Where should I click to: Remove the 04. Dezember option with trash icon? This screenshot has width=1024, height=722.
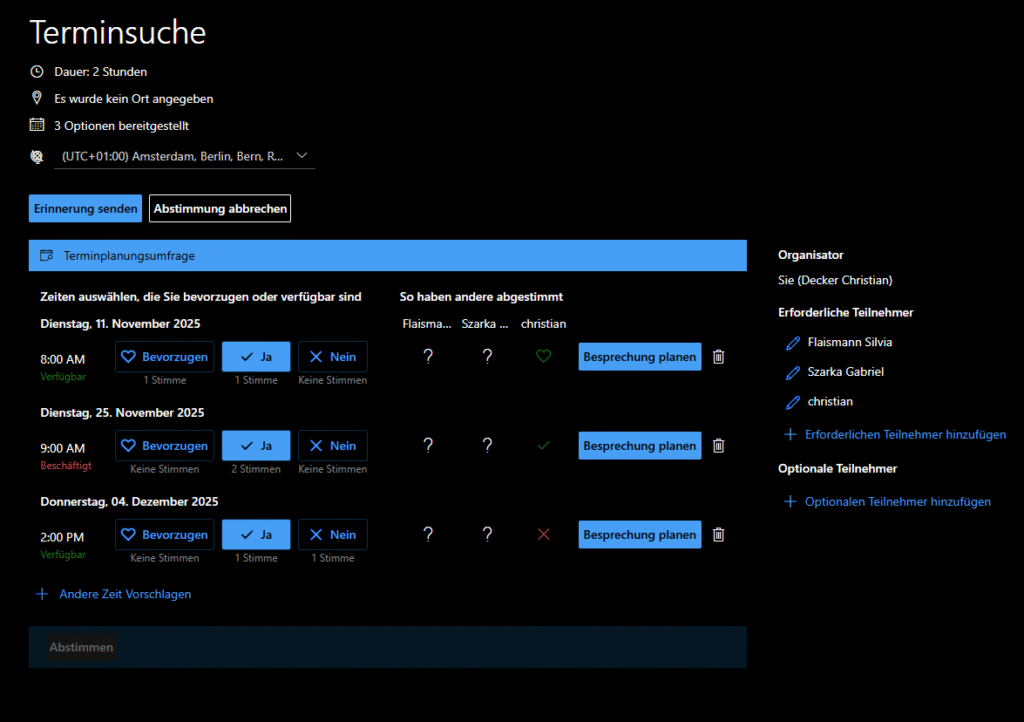click(x=718, y=535)
